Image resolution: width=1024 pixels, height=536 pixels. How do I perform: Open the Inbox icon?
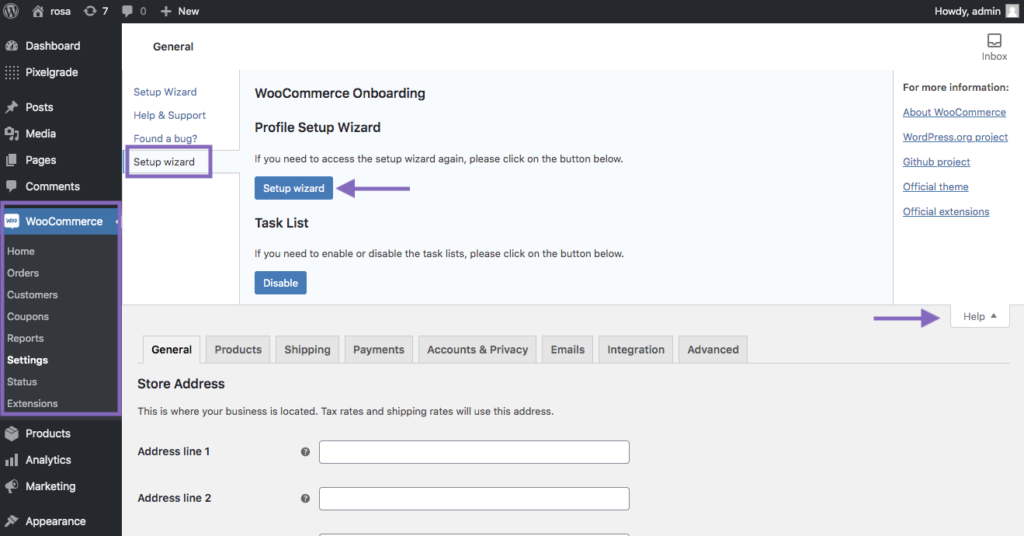pyautogui.click(x=994, y=40)
